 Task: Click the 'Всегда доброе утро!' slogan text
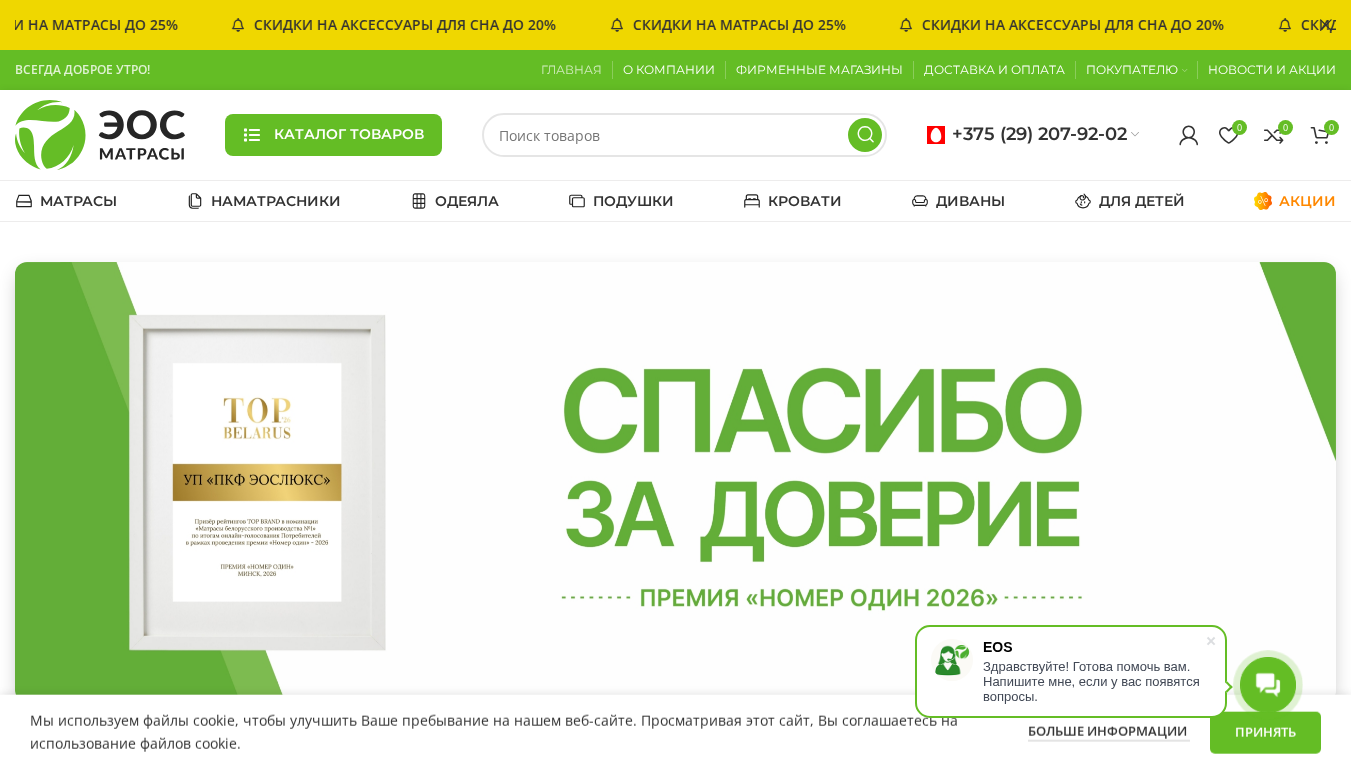(82, 70)
